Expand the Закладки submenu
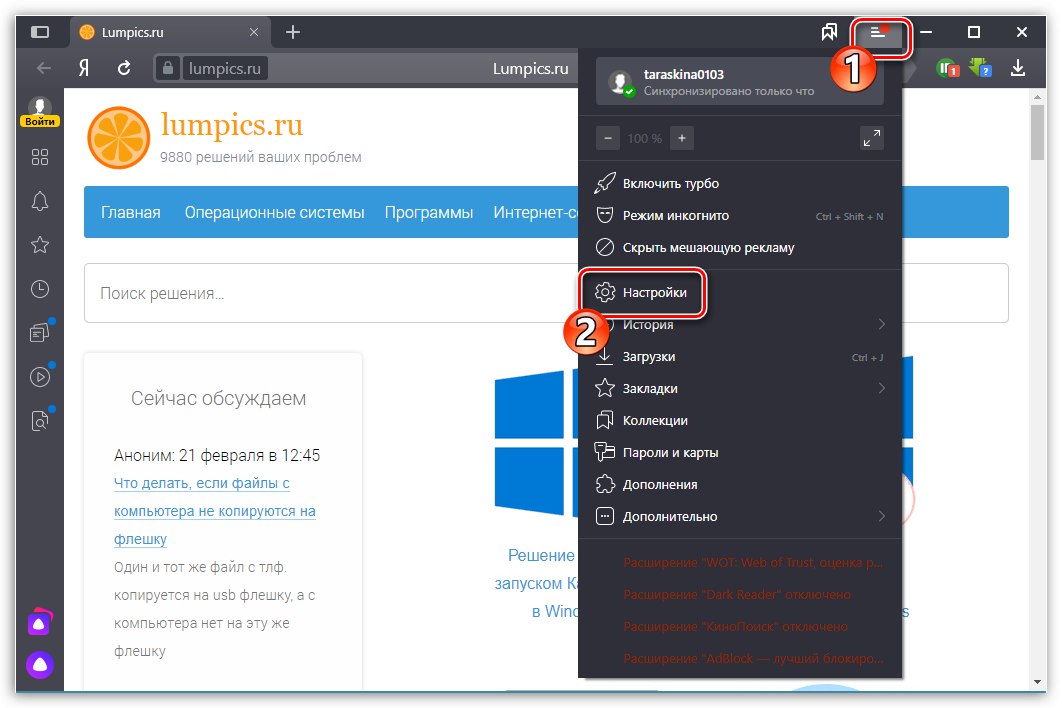This screenshot has height=708, width=1062. click(x=740, y=388)
